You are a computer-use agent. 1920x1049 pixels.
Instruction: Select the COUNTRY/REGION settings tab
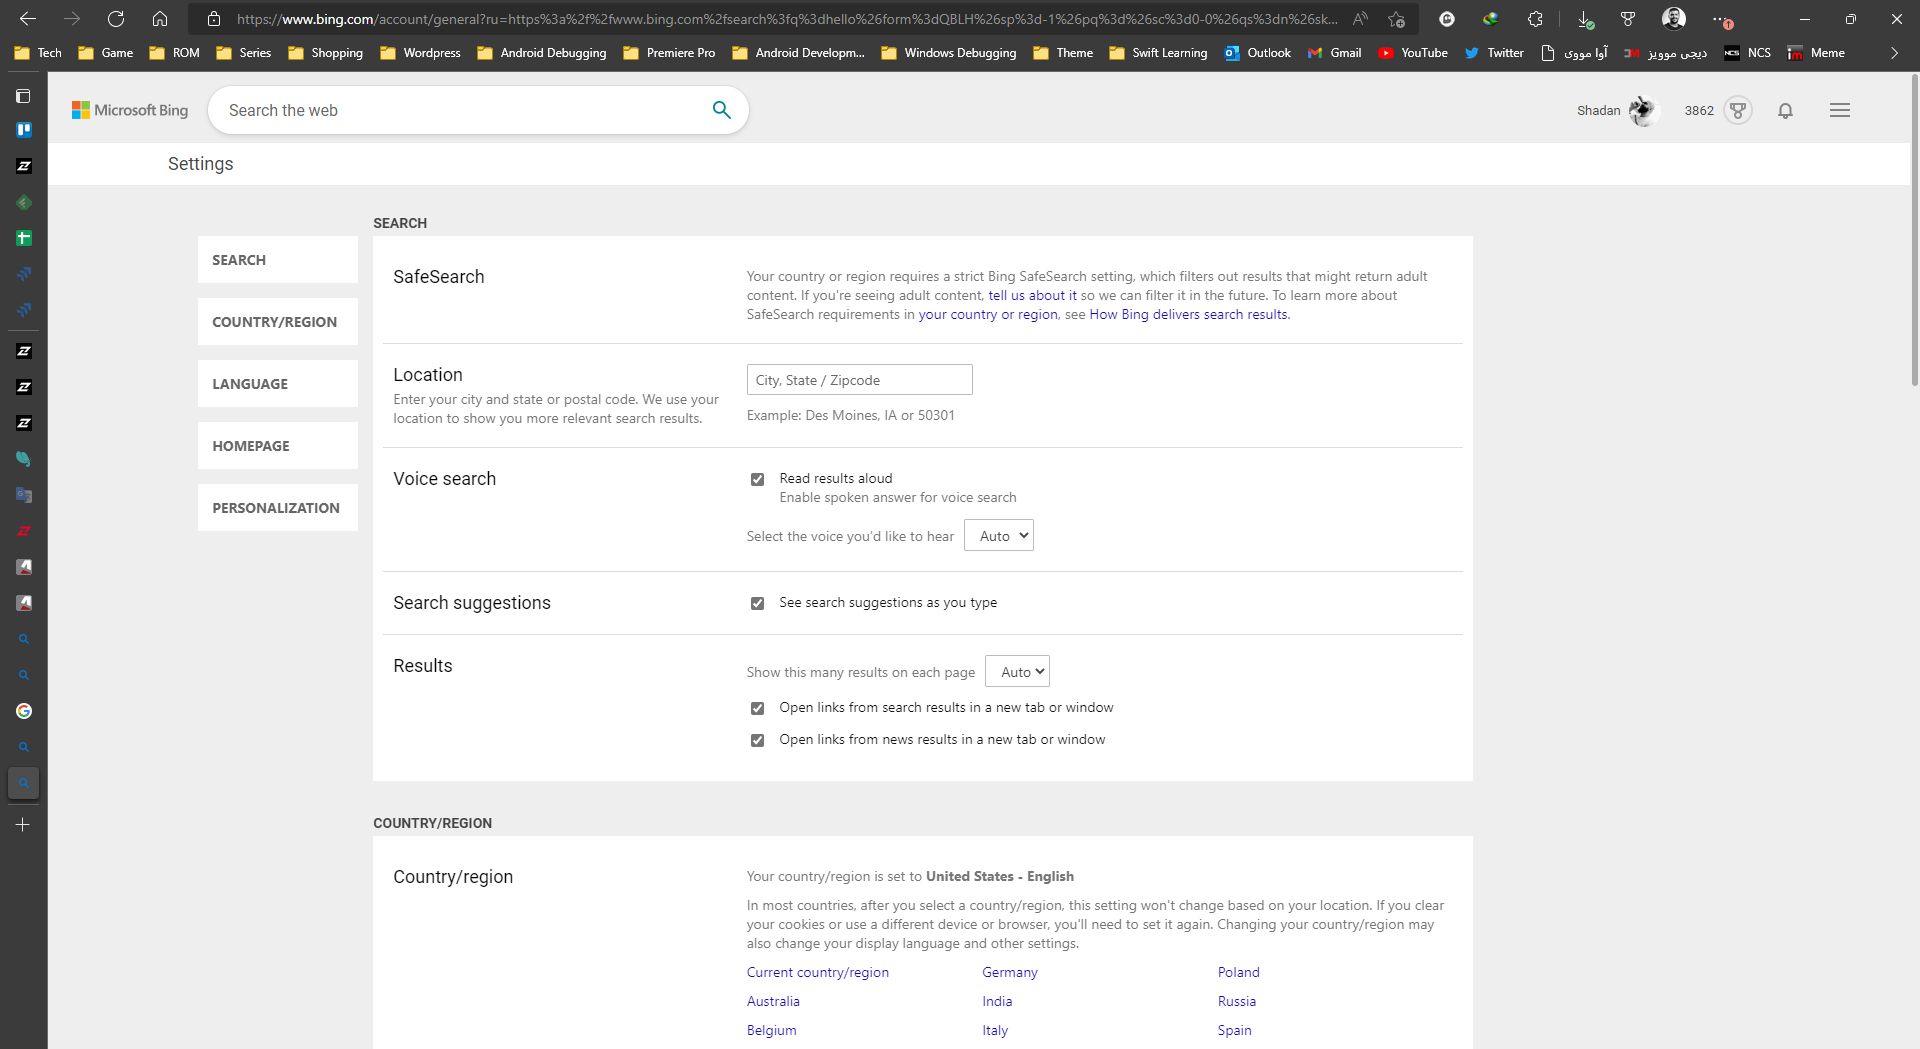pyautogui.click(x=277, y=322)
